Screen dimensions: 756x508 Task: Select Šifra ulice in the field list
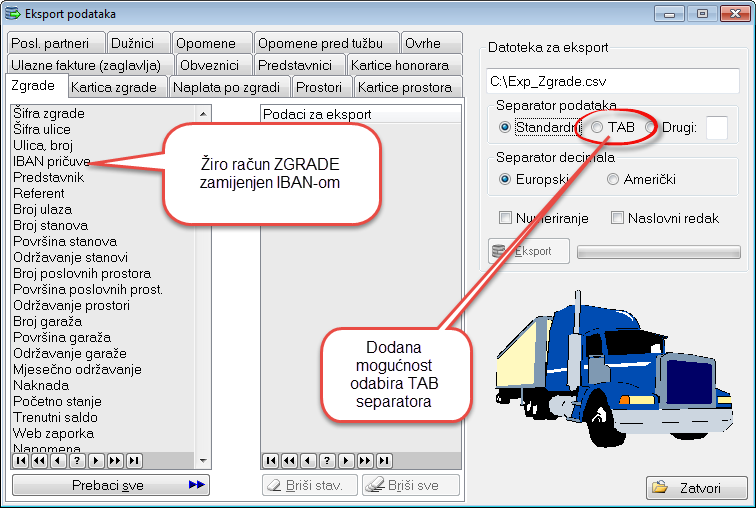coord(42,129)
